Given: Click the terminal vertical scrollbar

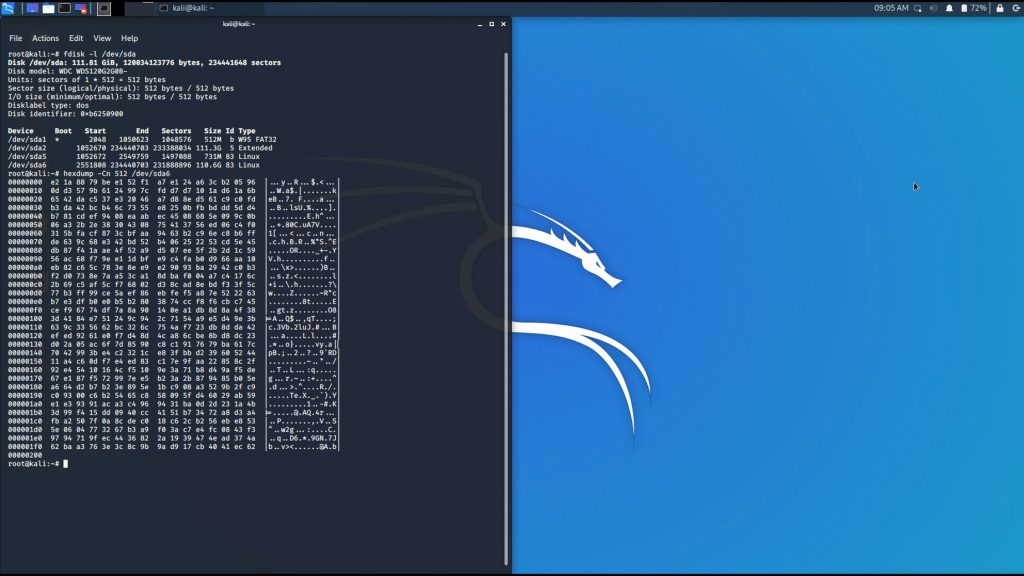Looking at the screenshot, I should coord(506,308).
